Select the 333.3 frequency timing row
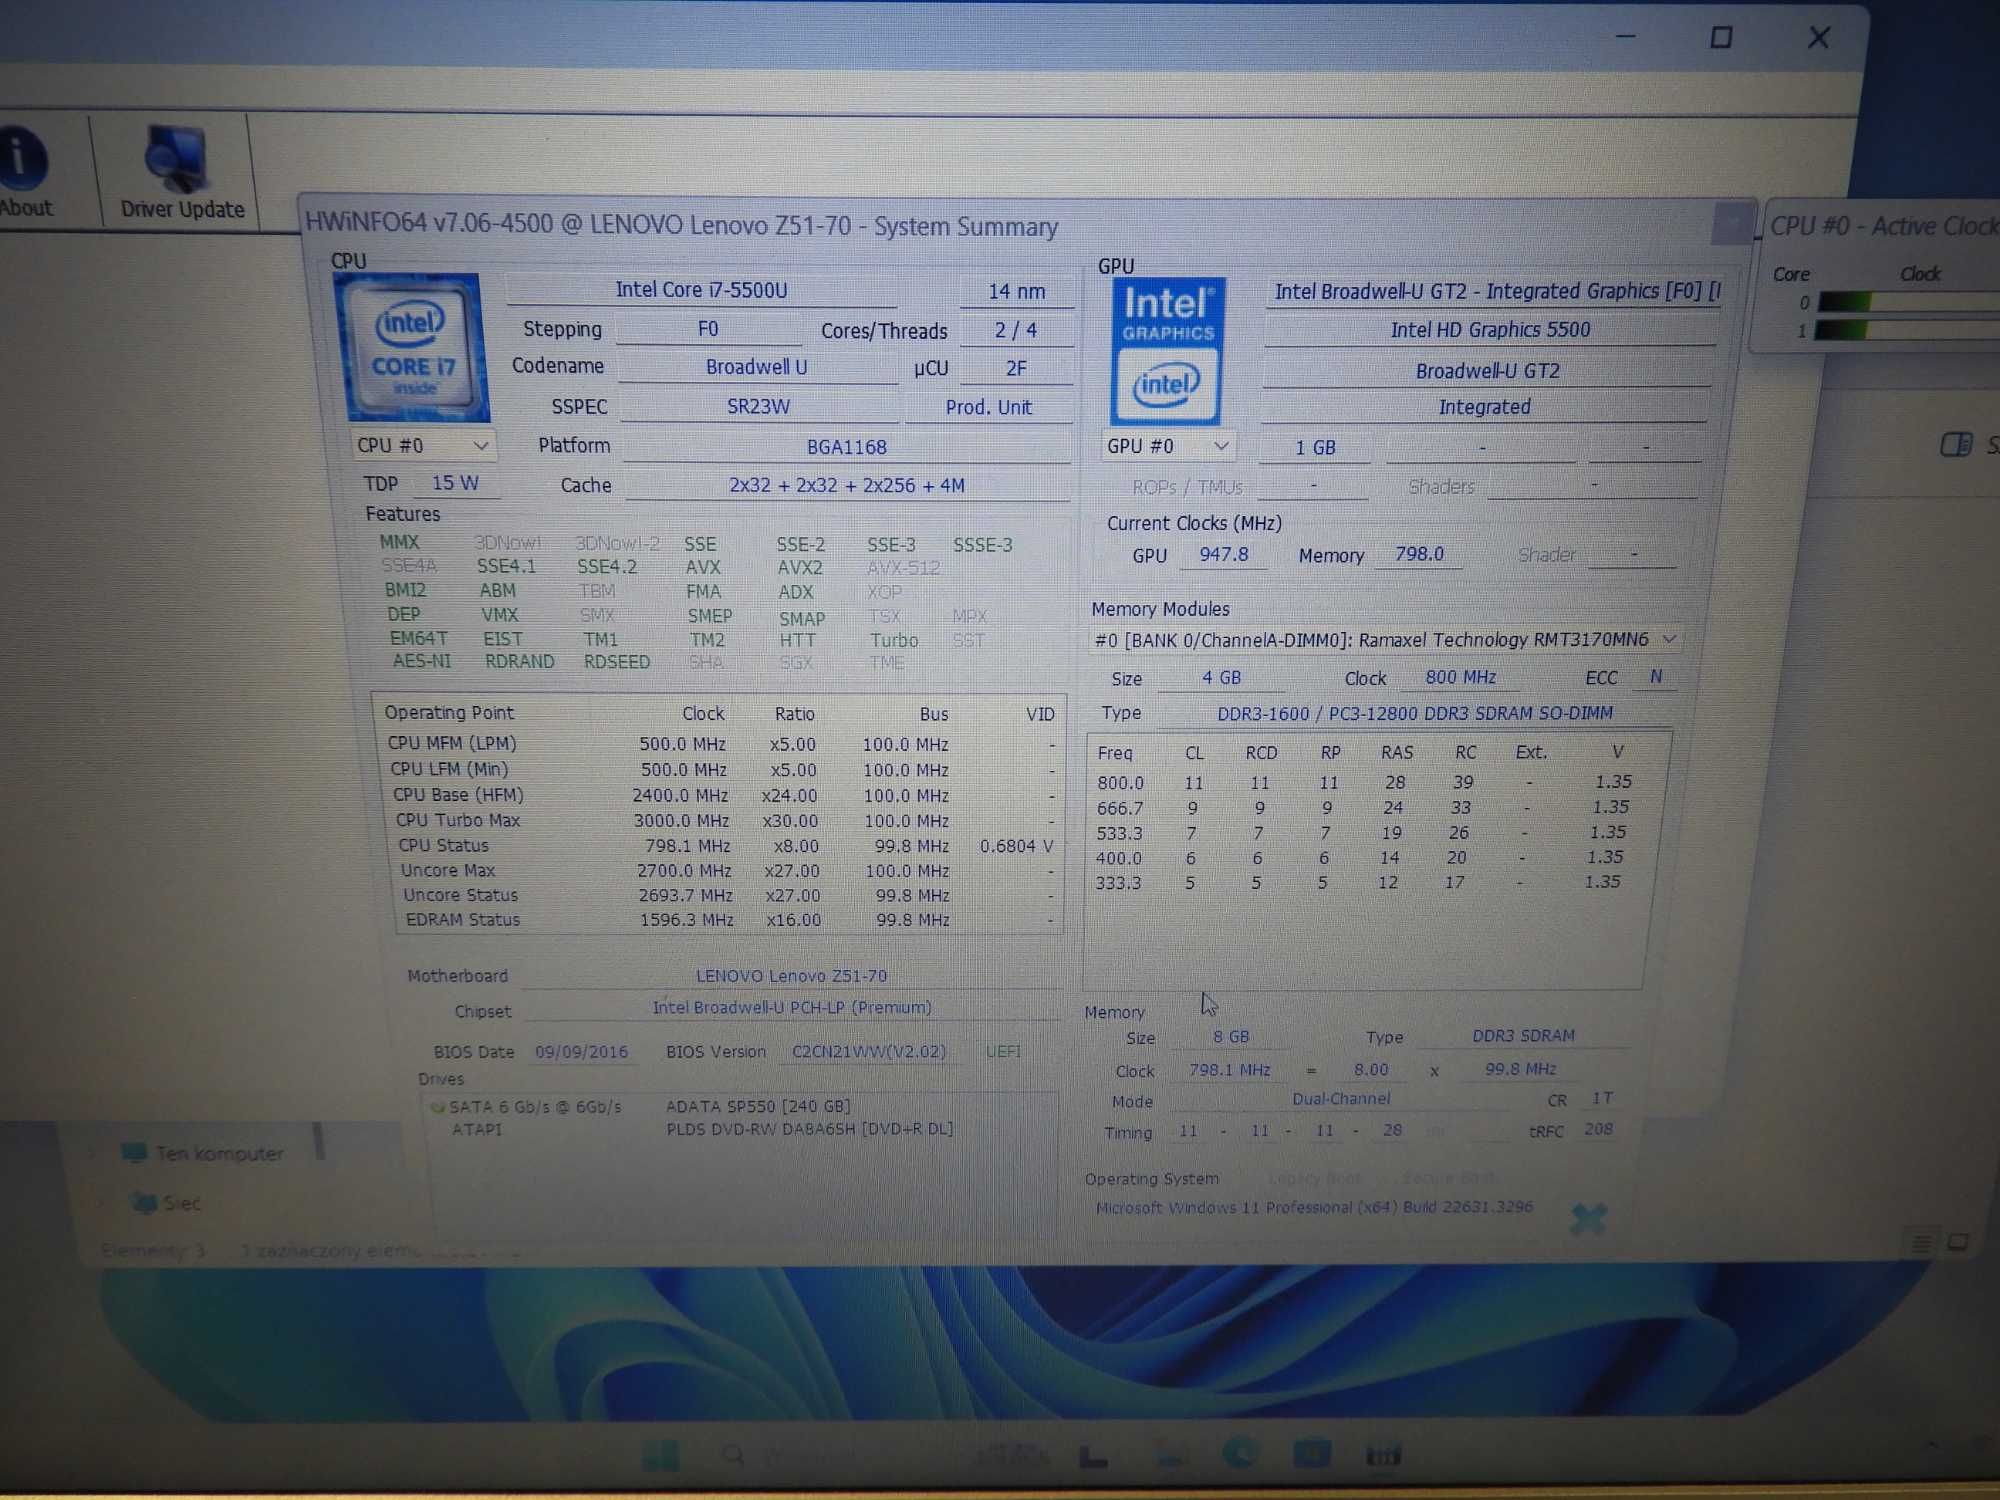The image size is (2000, 1500). (1360, 883)
